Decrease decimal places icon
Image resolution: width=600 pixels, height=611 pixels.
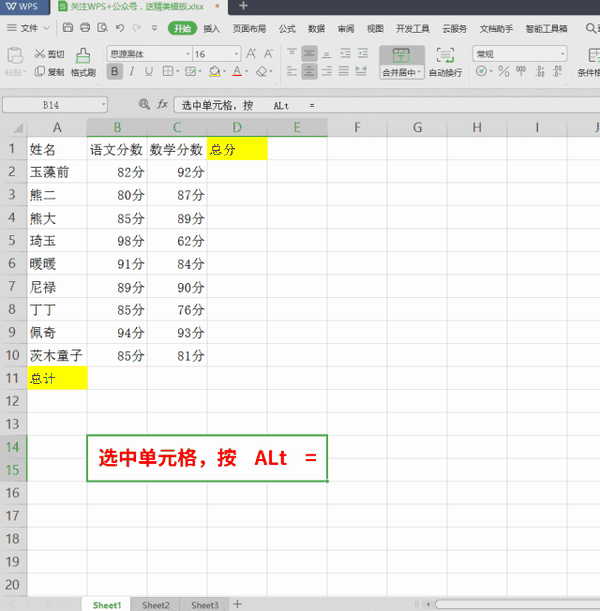pos(558,72)
